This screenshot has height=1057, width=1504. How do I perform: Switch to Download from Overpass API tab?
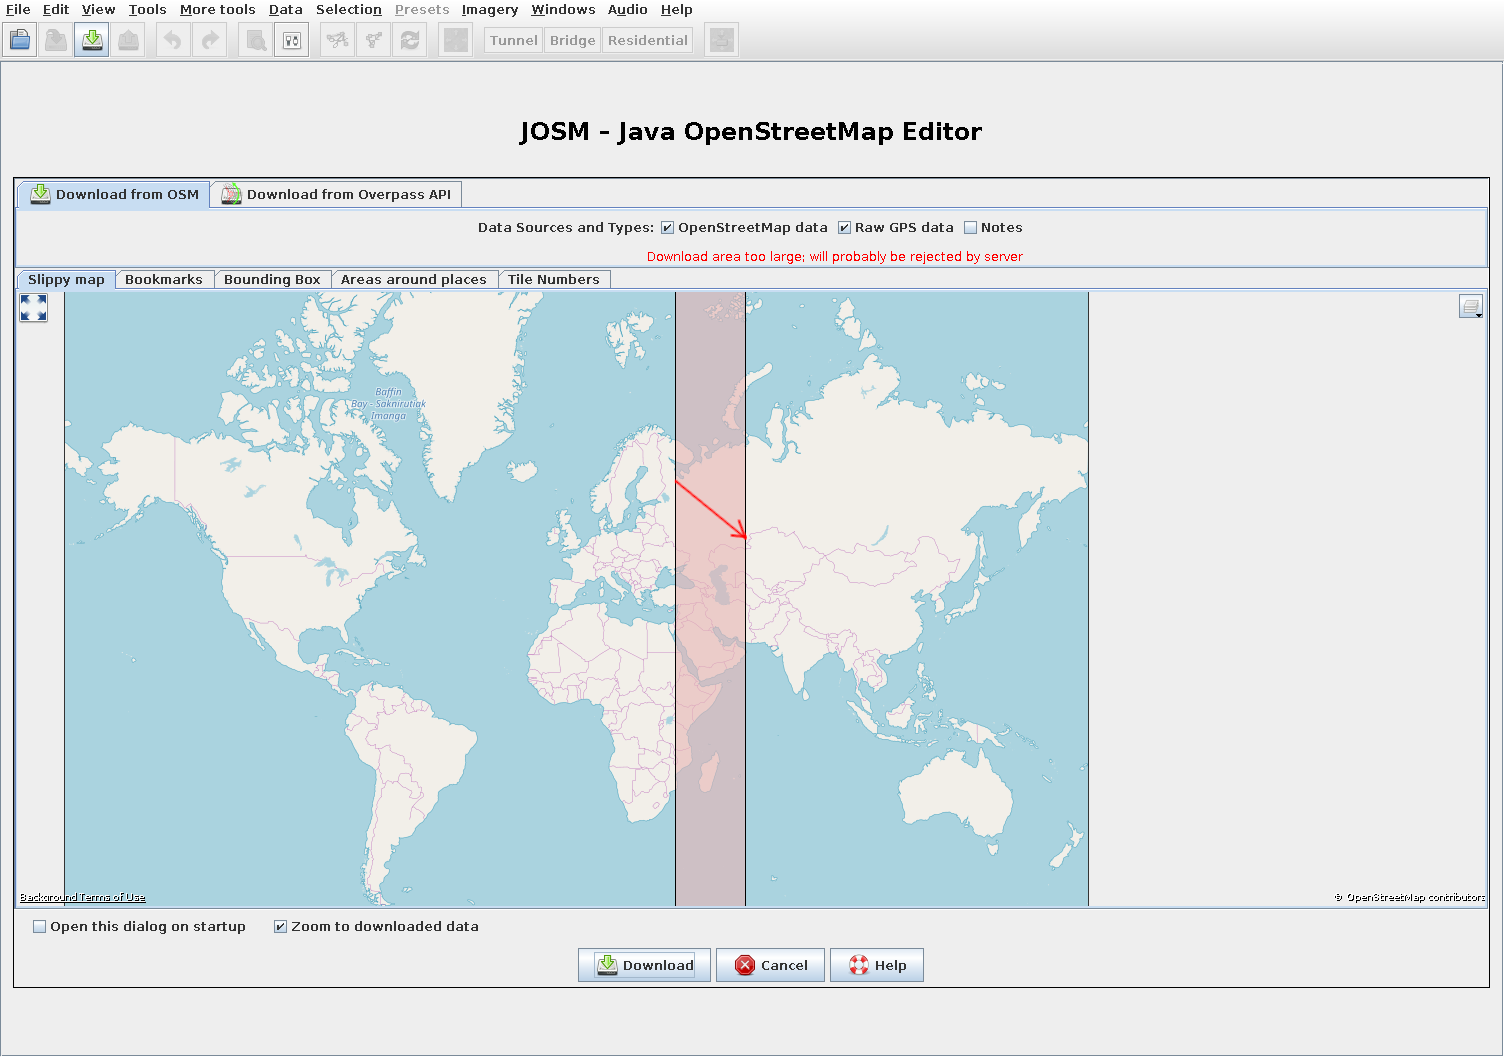pyautogui.click(x=336, y=194)
